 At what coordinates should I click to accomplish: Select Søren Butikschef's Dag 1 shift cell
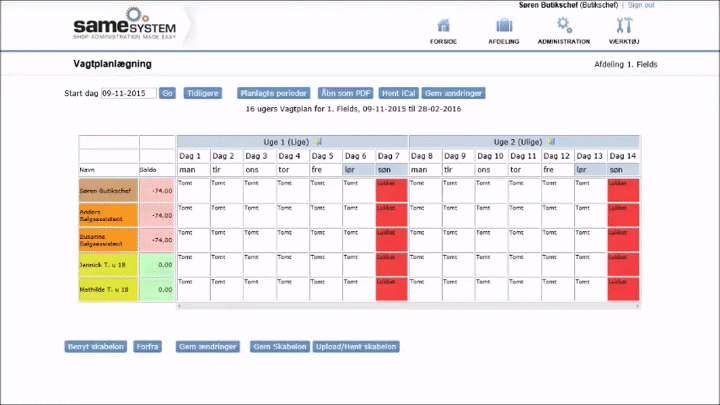(193, 190)
